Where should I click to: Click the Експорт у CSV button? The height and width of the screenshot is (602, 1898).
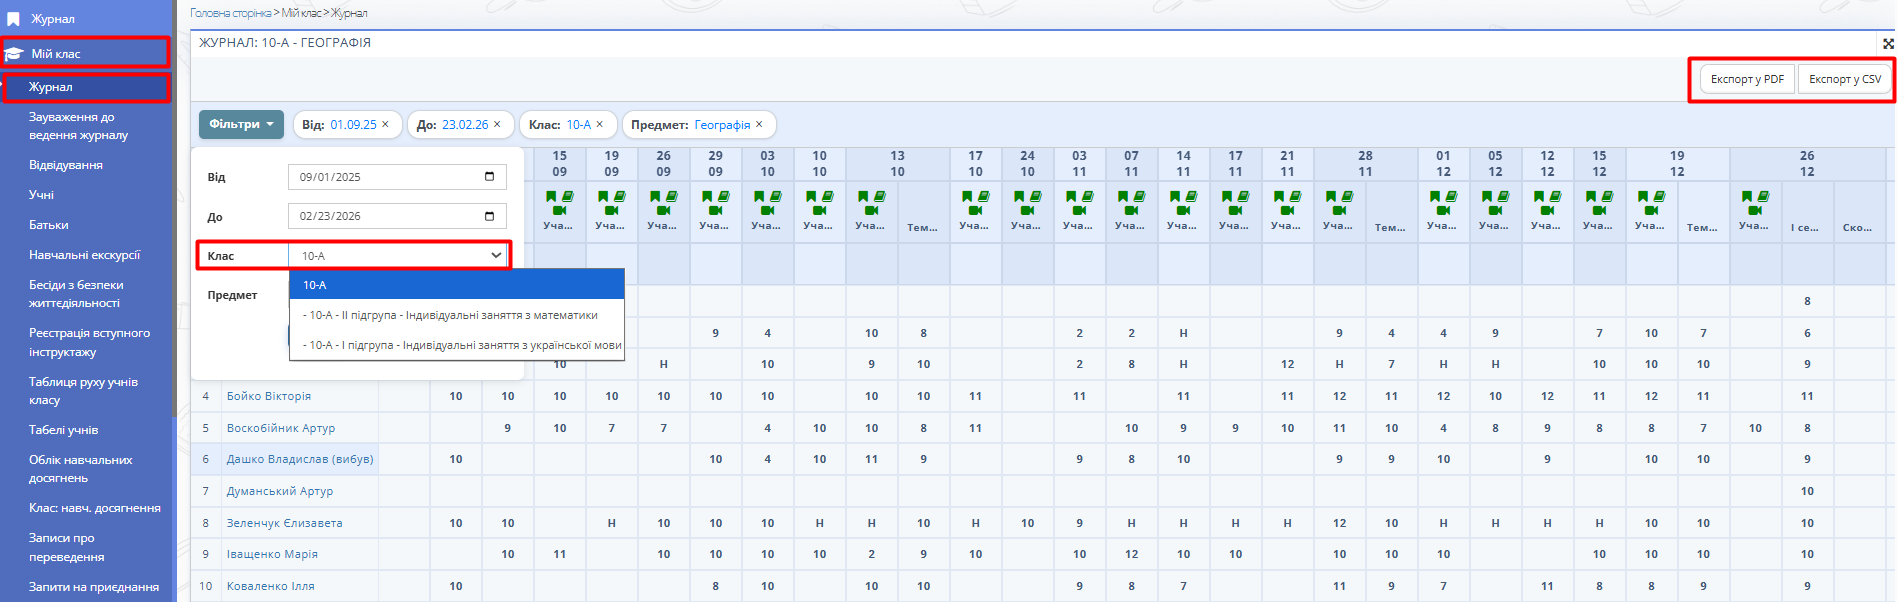(x=1844, y=79)
